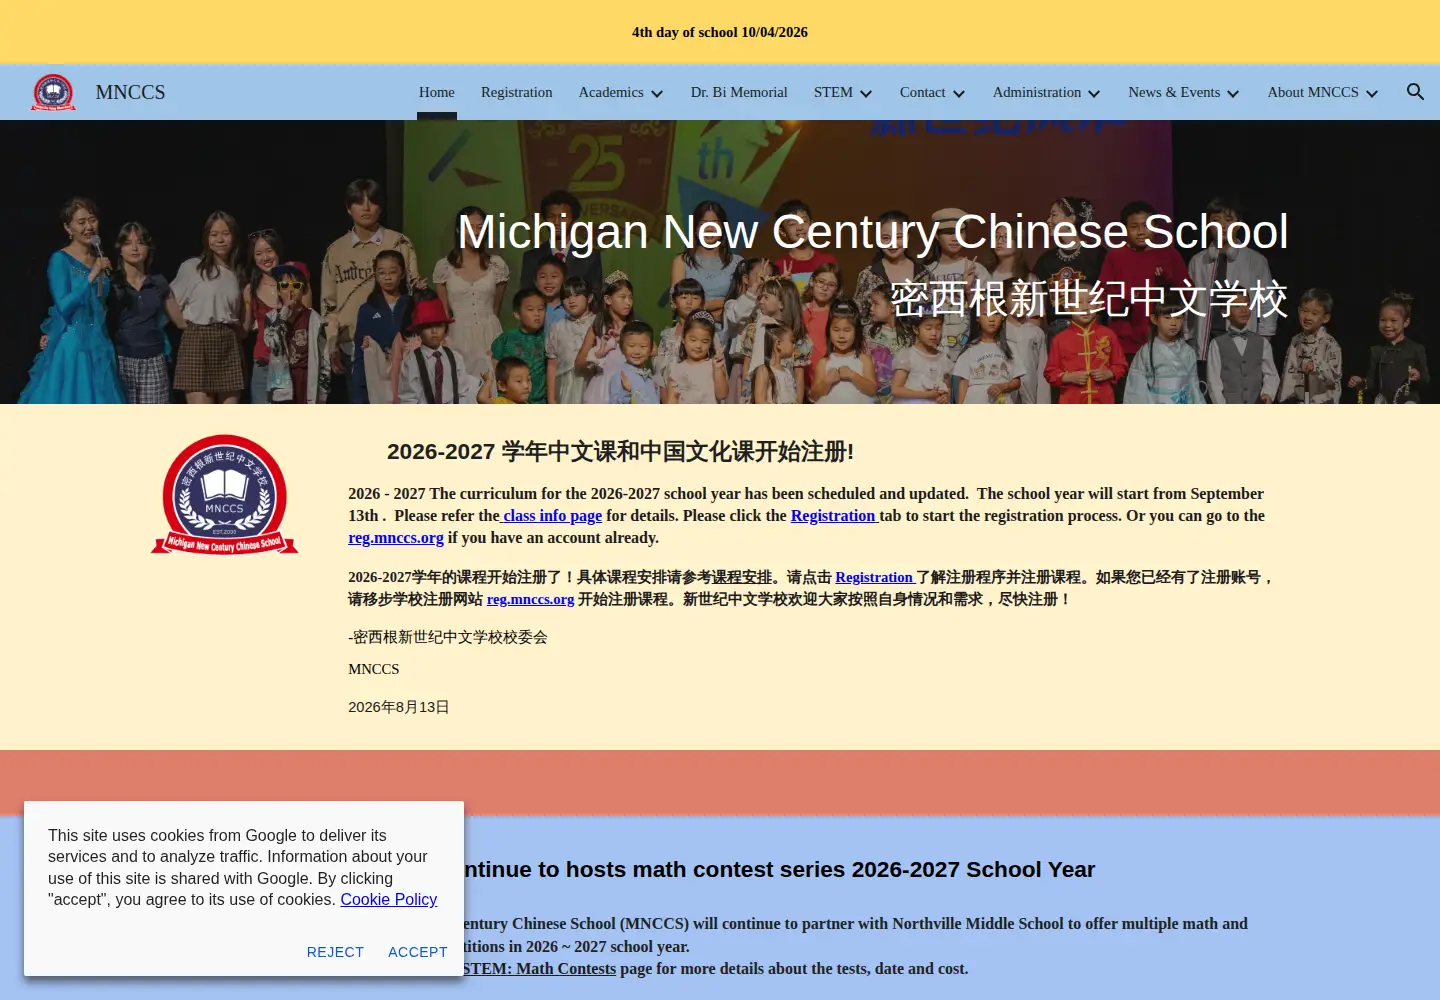Open reg.mnccs.org link in English paragraph

tap(396, 538)
